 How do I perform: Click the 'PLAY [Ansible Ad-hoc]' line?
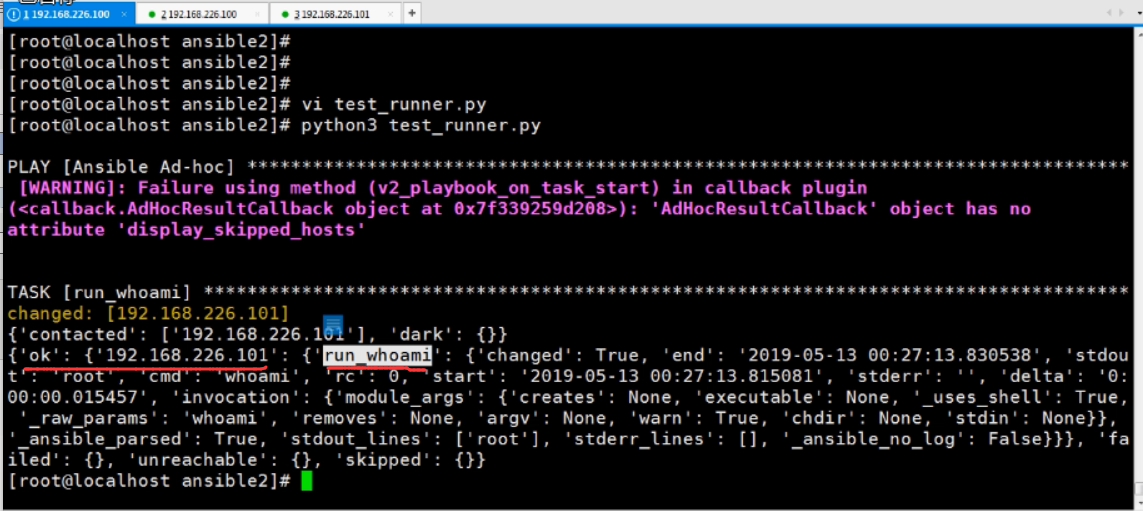point(568,167)
